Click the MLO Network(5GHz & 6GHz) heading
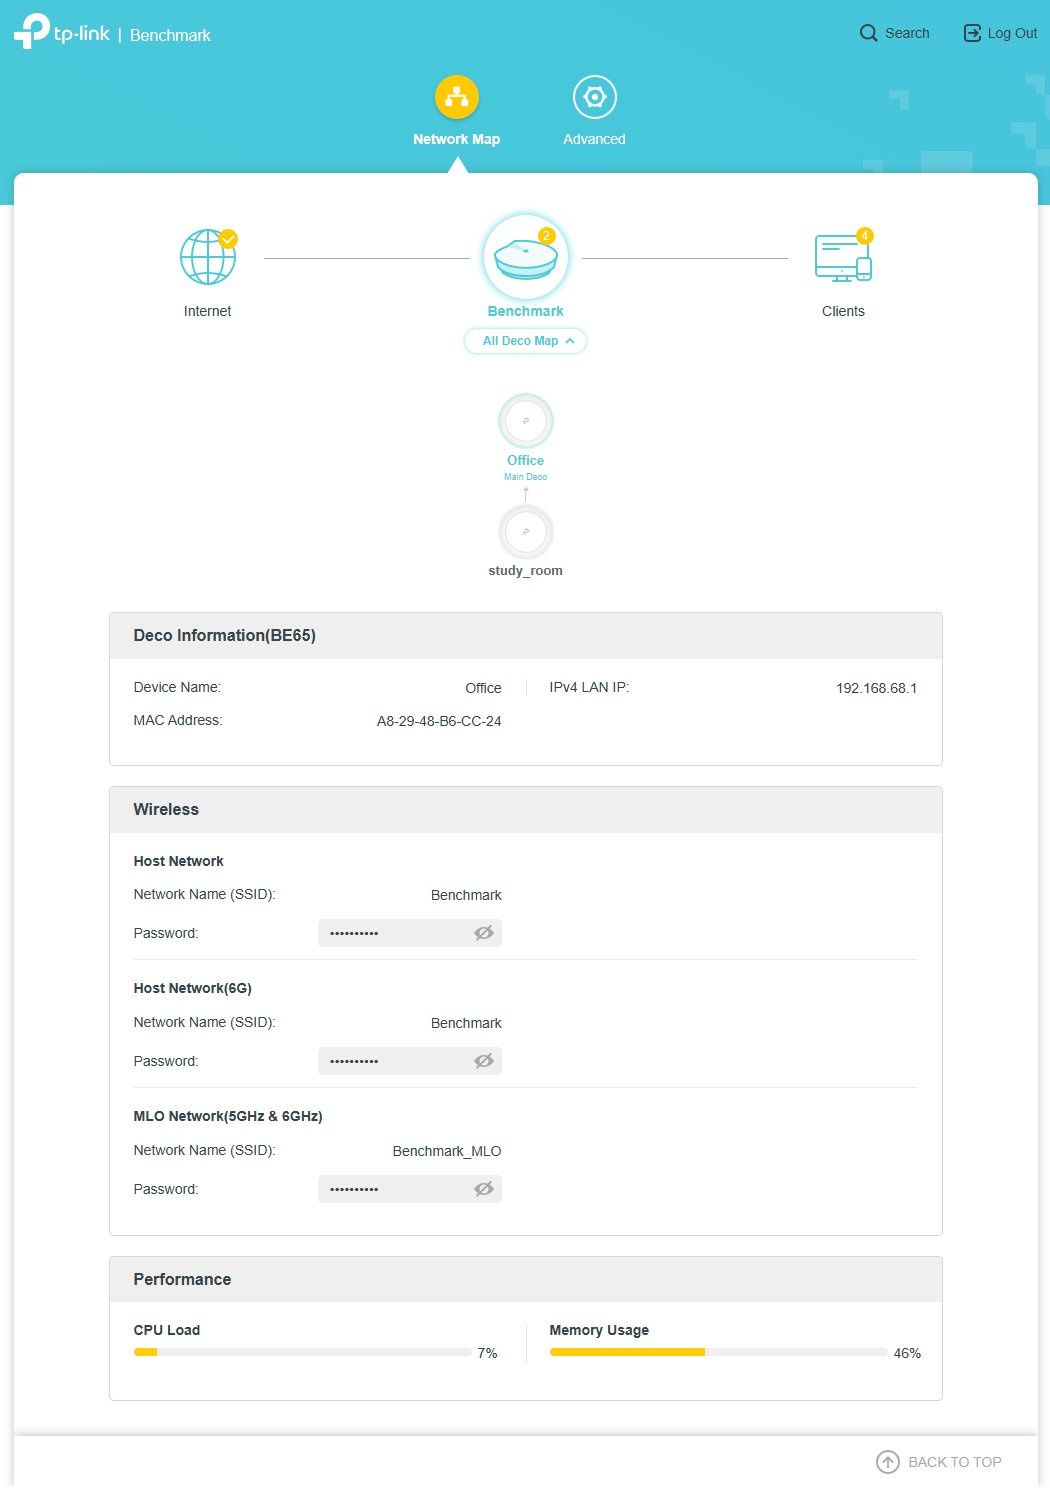 [x=228, y=1116]
